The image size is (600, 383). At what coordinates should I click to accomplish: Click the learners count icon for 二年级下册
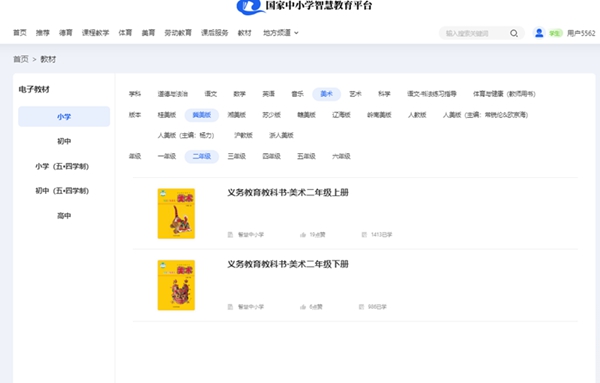pyautogui.click(x=361, y=307)
